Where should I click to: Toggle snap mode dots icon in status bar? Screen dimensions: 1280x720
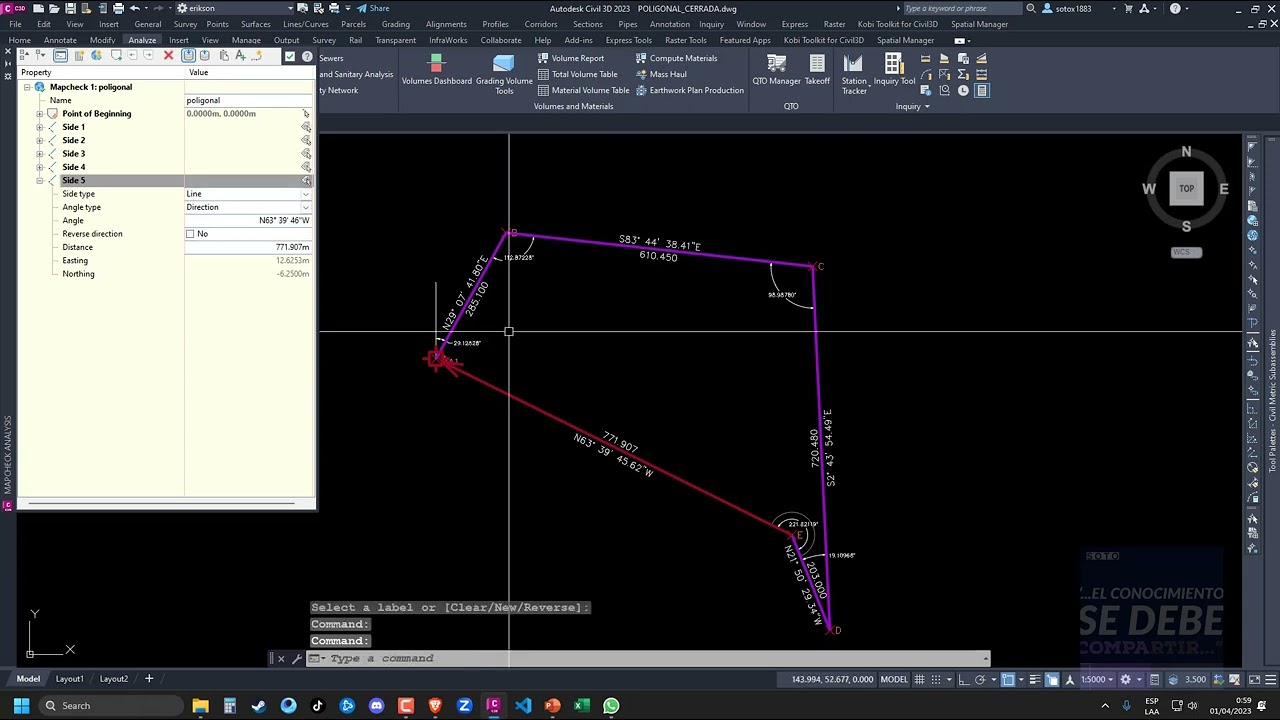(x=937, y=679)
